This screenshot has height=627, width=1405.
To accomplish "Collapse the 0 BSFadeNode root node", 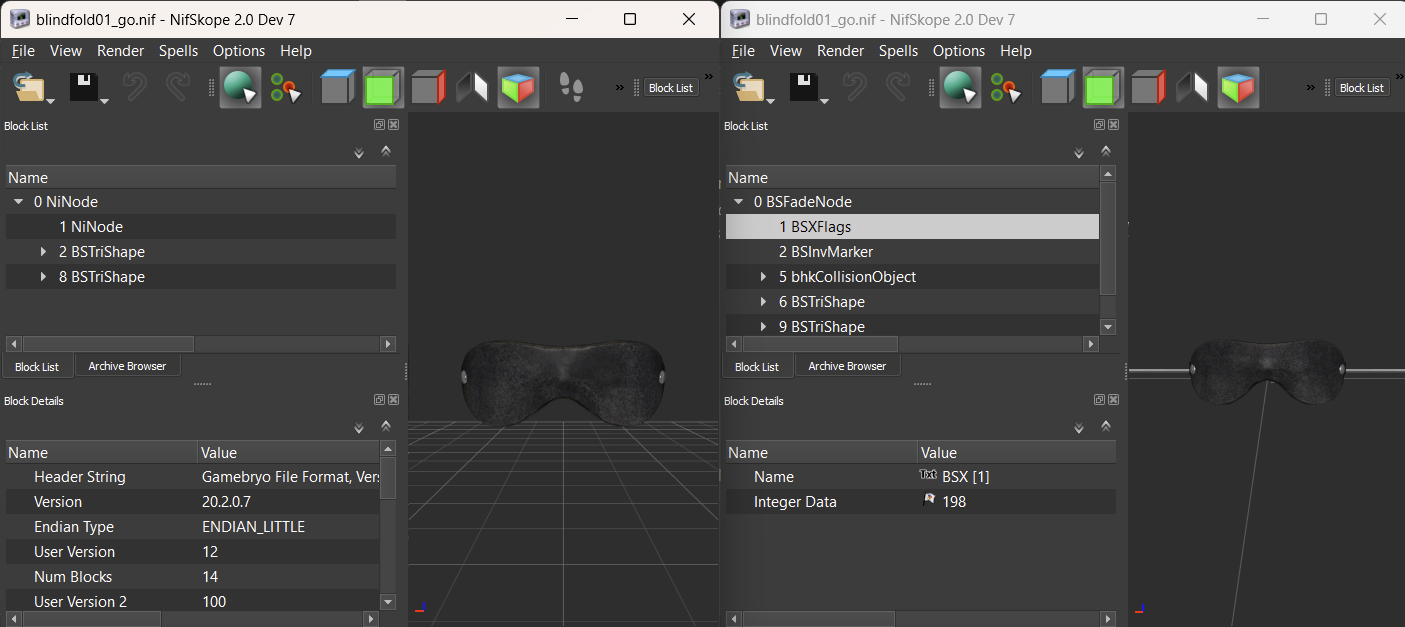I will 739,202.
